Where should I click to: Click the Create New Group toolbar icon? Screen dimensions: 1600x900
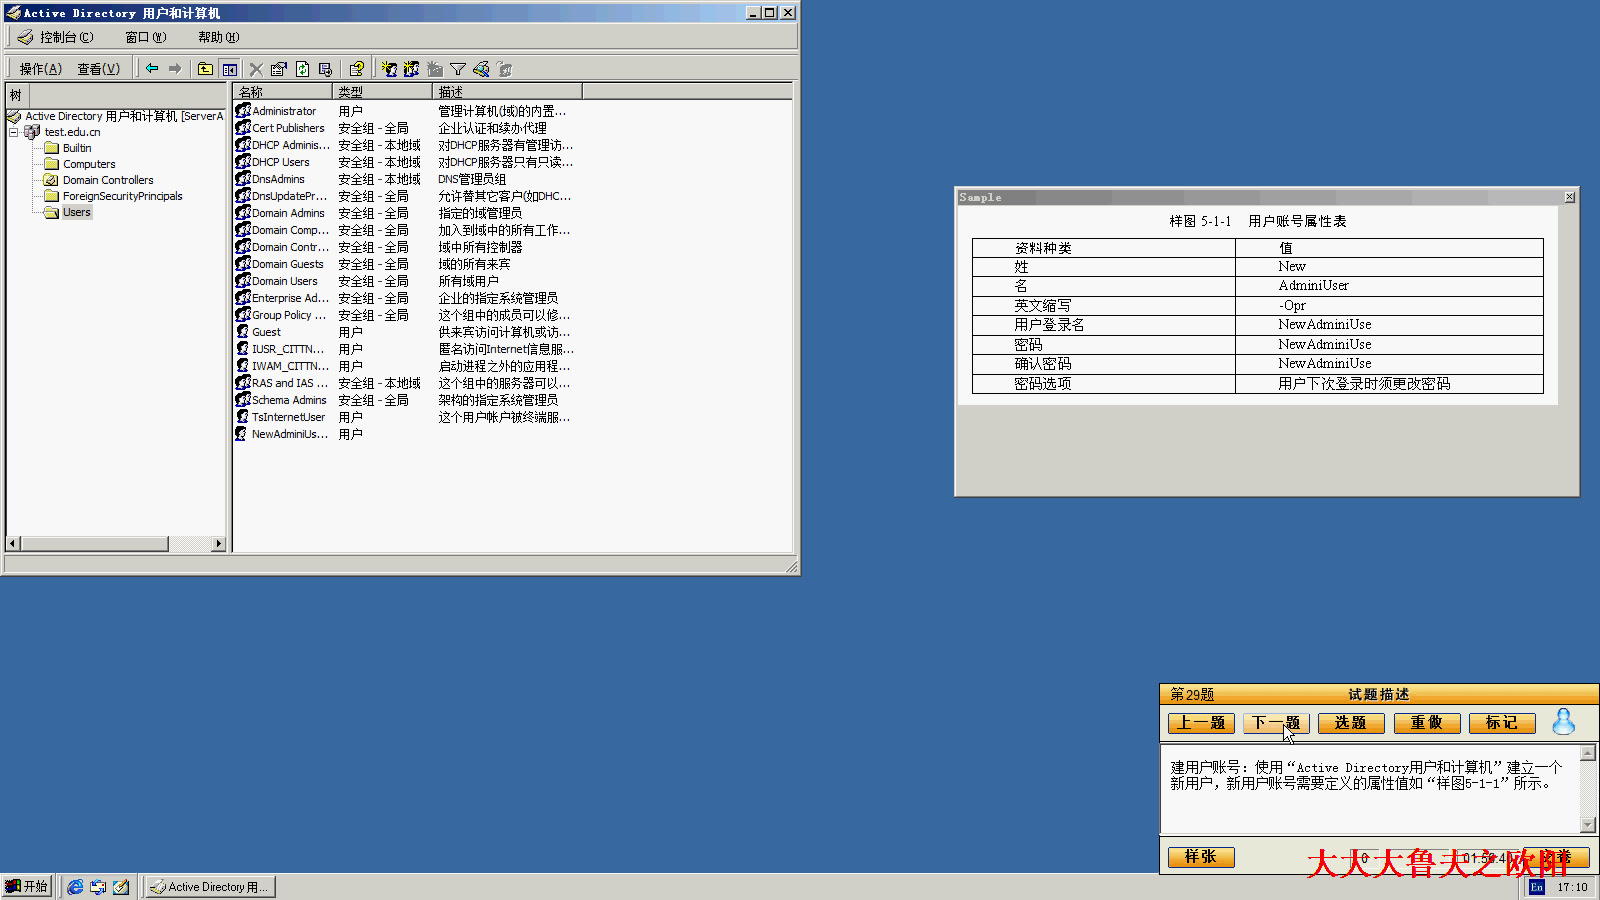(x=411, y=69)
